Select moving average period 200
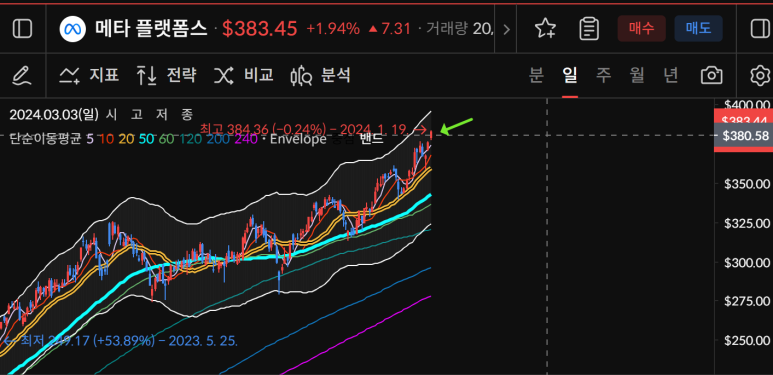The image size is (773, 375). coord(217,139)
